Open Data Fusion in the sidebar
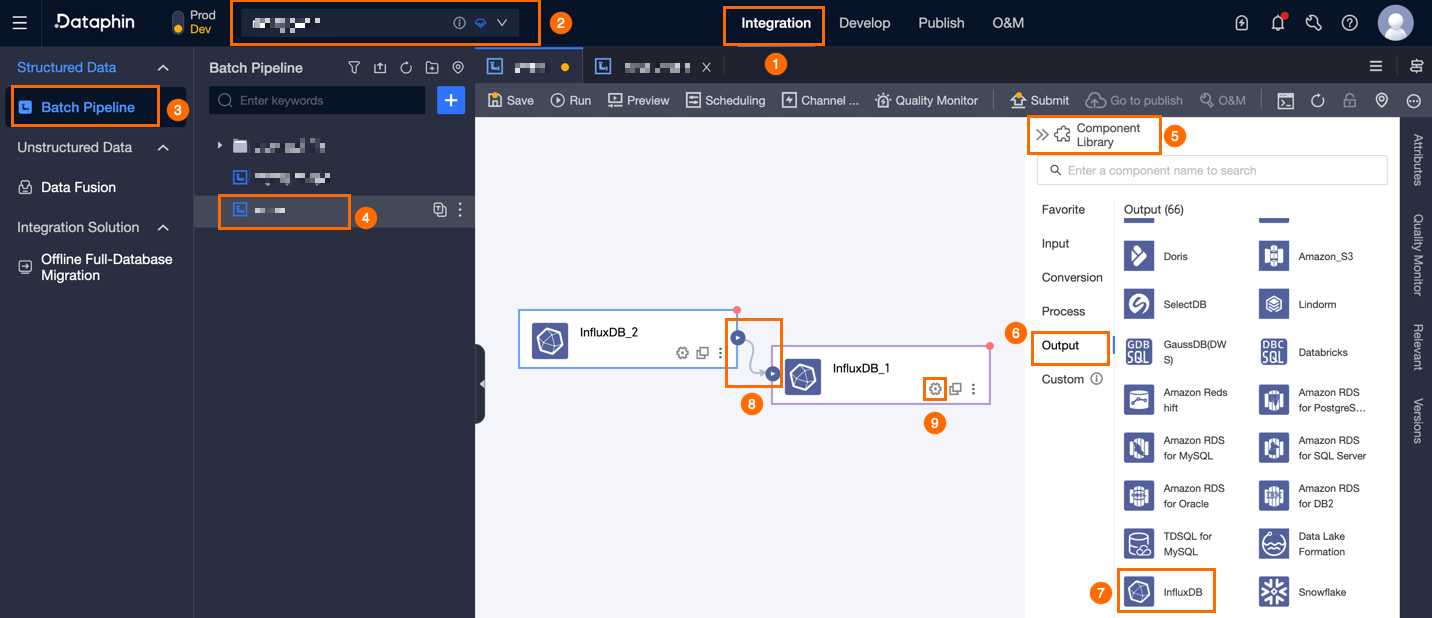Screen dimensions: 1432x618 point(78,187)
